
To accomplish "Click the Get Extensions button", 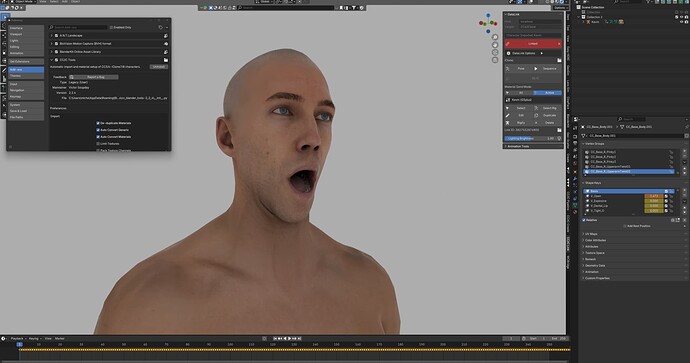I will [x=26, y=62].
